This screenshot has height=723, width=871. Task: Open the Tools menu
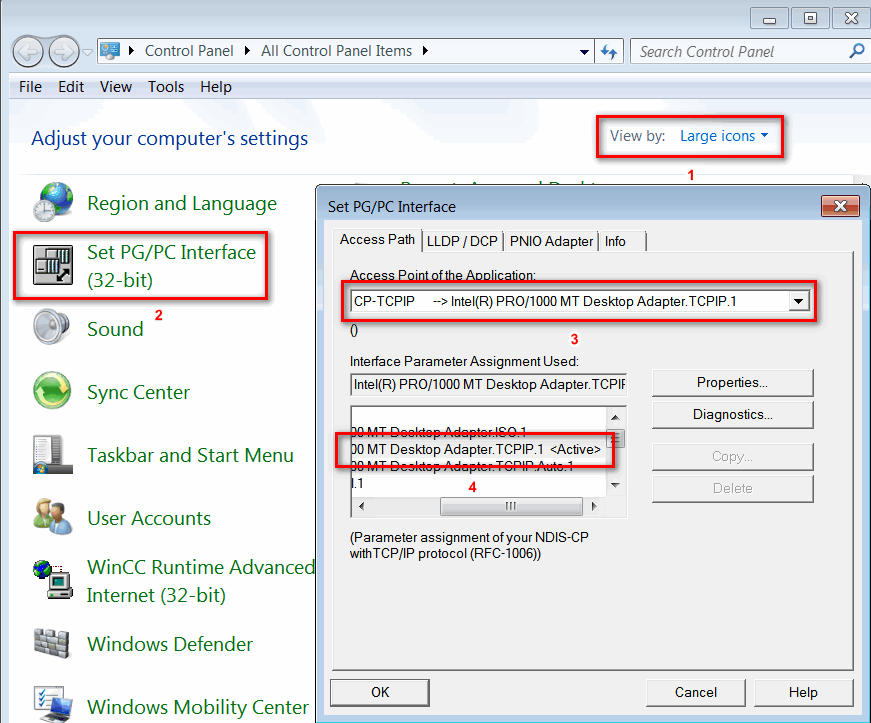[166, 87]
